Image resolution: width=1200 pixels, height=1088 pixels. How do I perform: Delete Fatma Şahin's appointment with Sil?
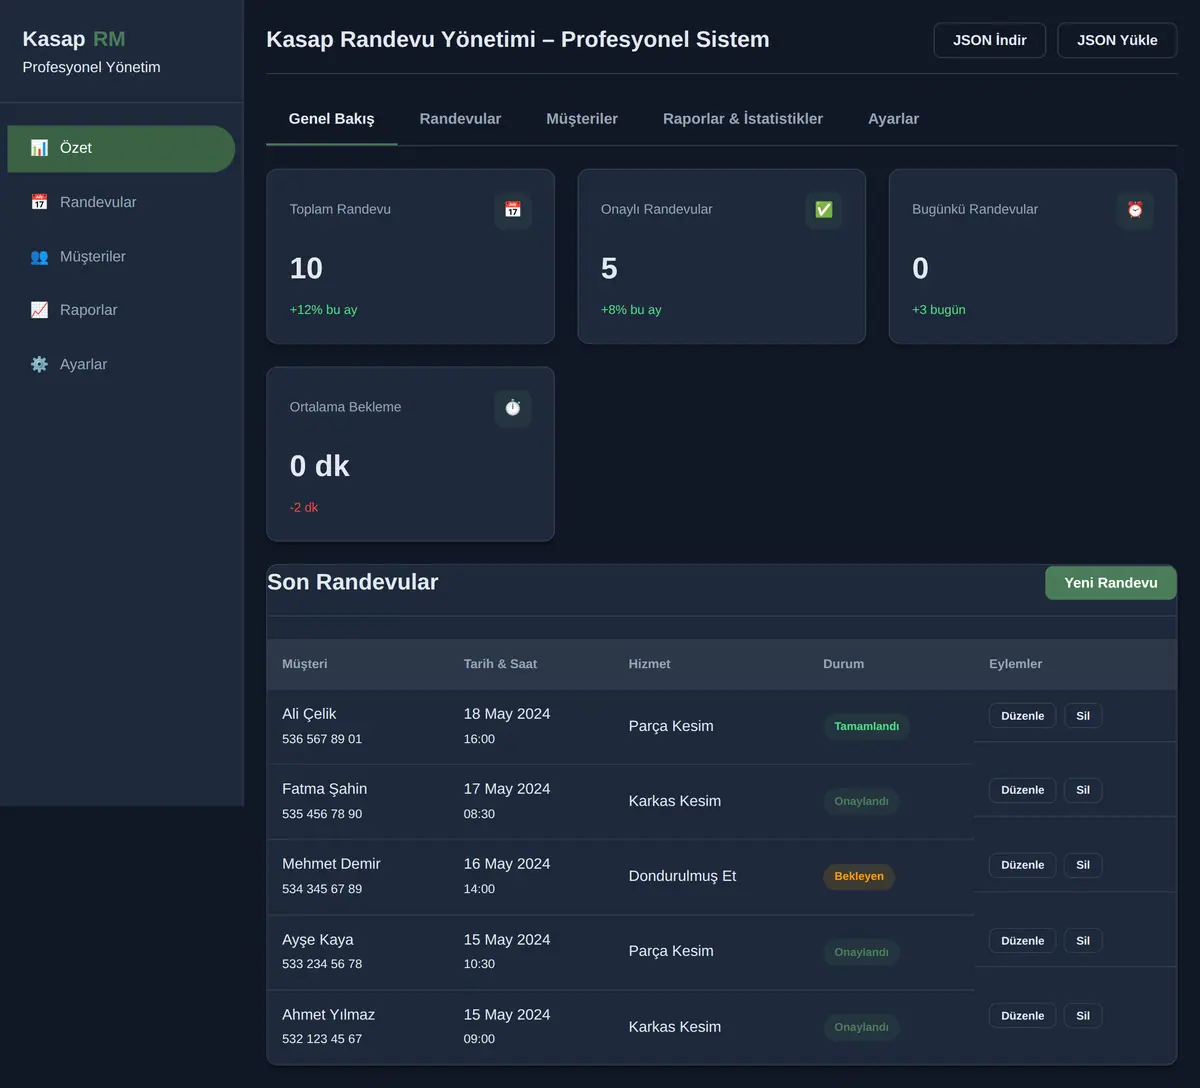click(1083, 790)
